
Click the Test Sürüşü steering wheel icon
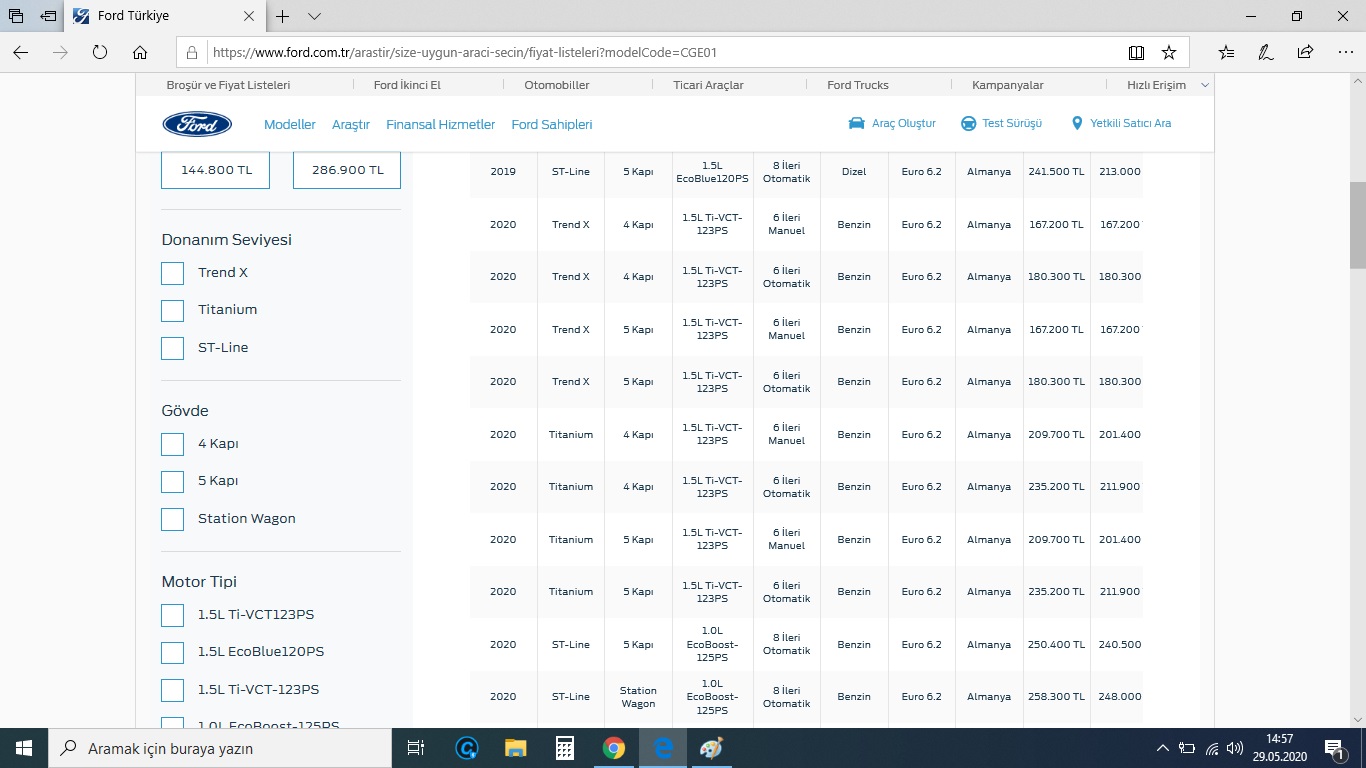coord(968,123)
